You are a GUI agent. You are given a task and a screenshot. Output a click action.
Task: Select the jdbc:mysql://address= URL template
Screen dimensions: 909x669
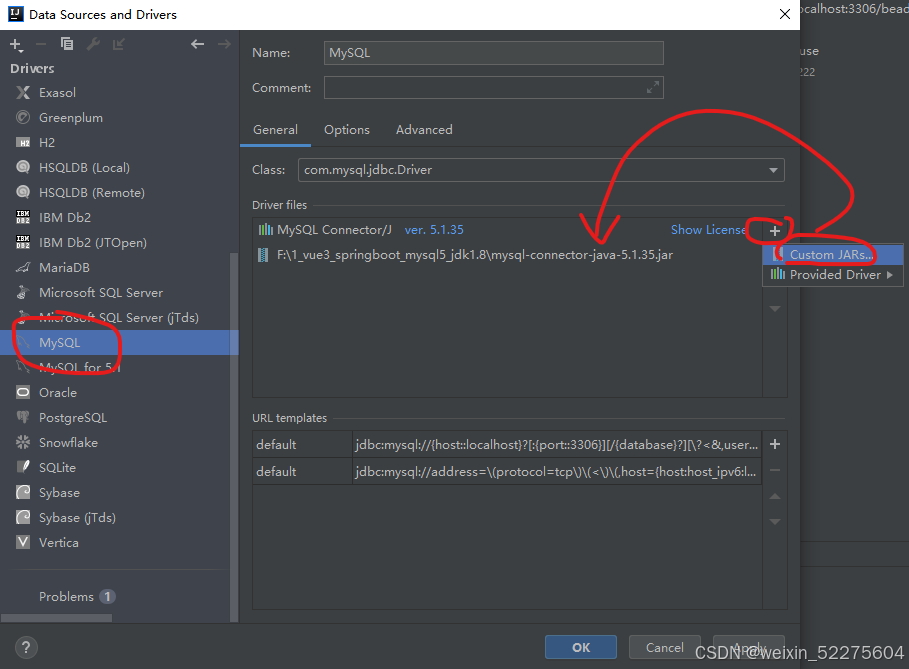(507, 471)
